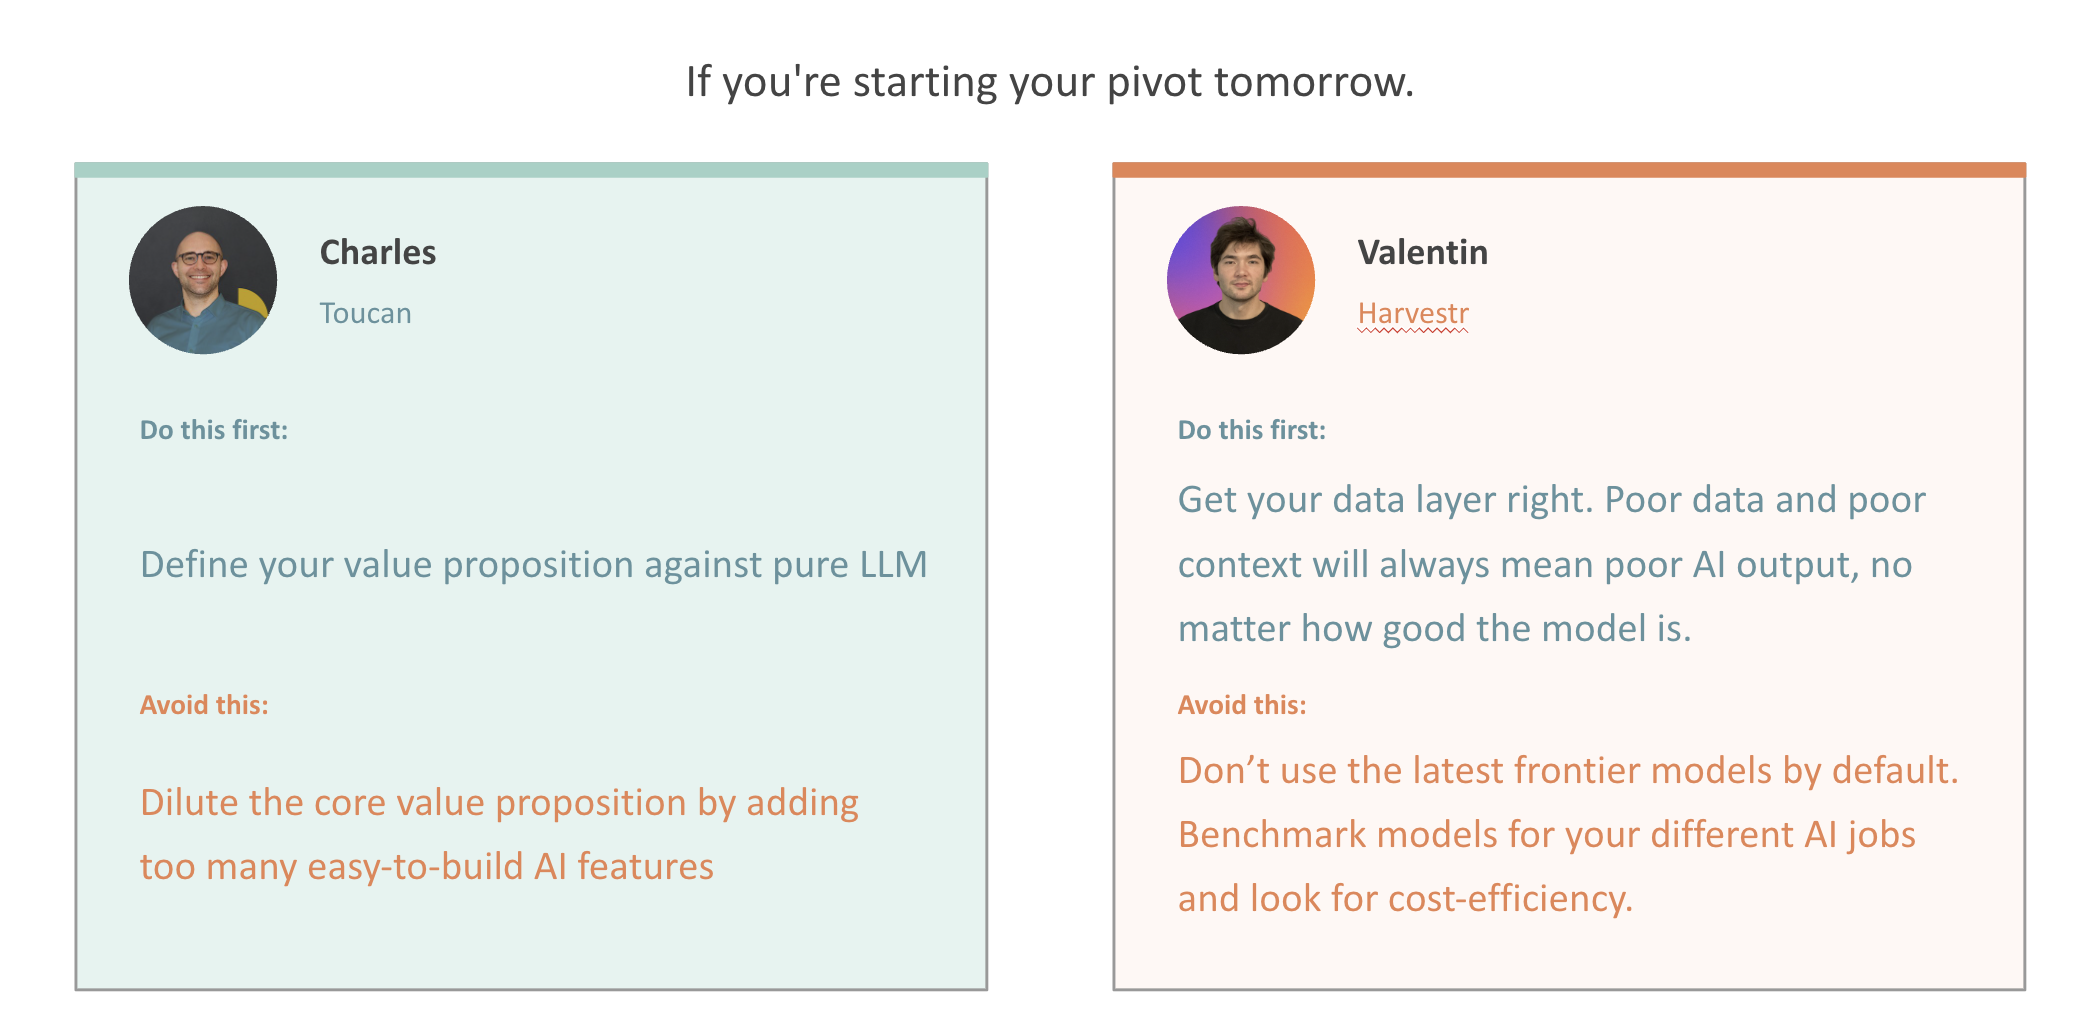
Task: Click the Harvestr company label
Action: point(1413,313)
